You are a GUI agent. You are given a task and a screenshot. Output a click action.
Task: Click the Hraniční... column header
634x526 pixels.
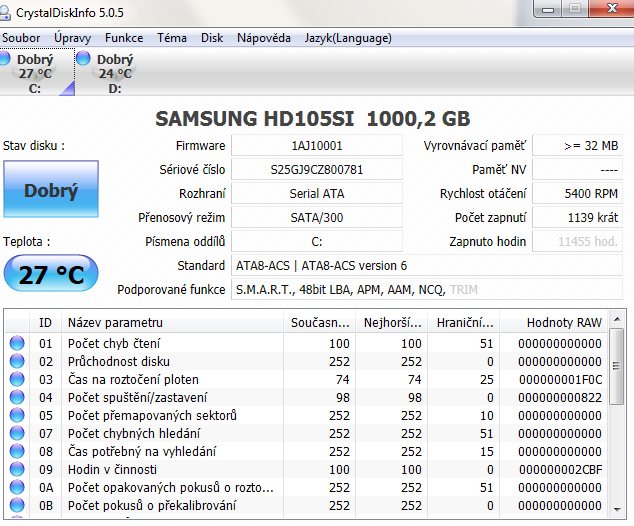(x=464, y=323)
